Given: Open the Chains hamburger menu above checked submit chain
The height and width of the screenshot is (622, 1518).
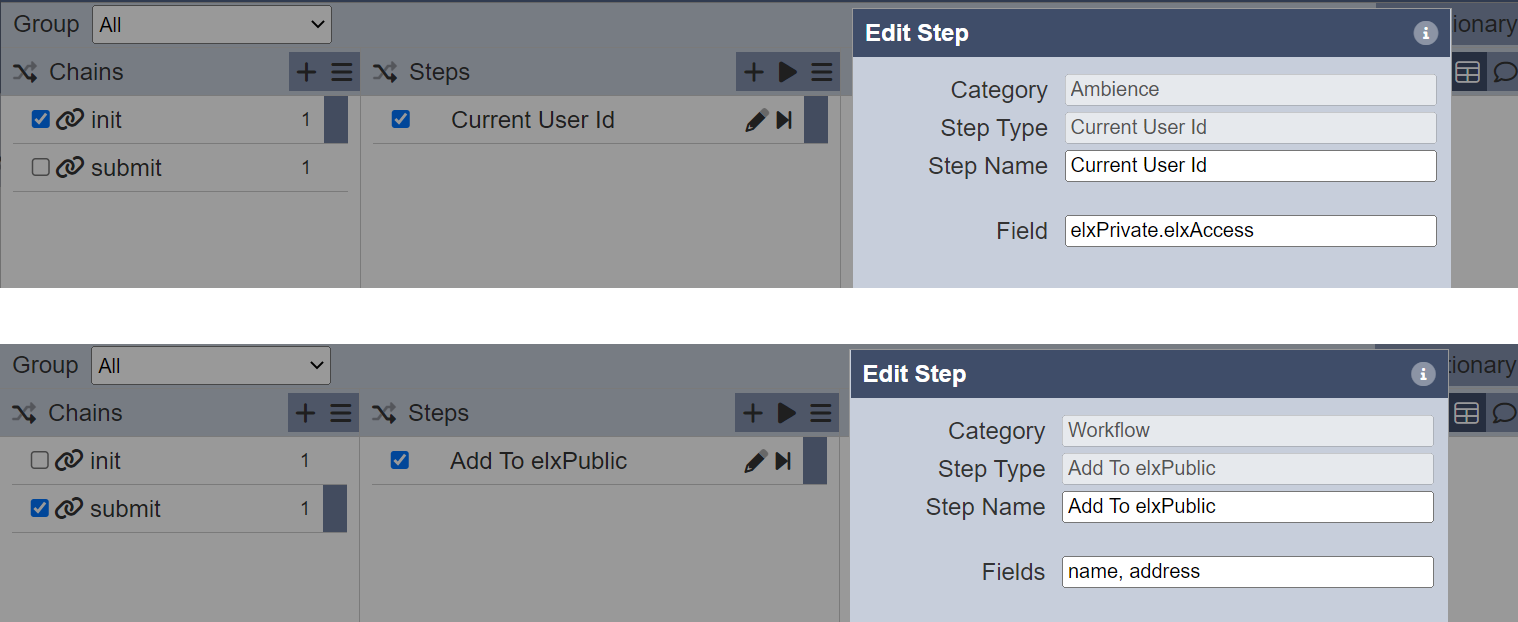Looking at the screenshot, I should (x=341, y=413).
